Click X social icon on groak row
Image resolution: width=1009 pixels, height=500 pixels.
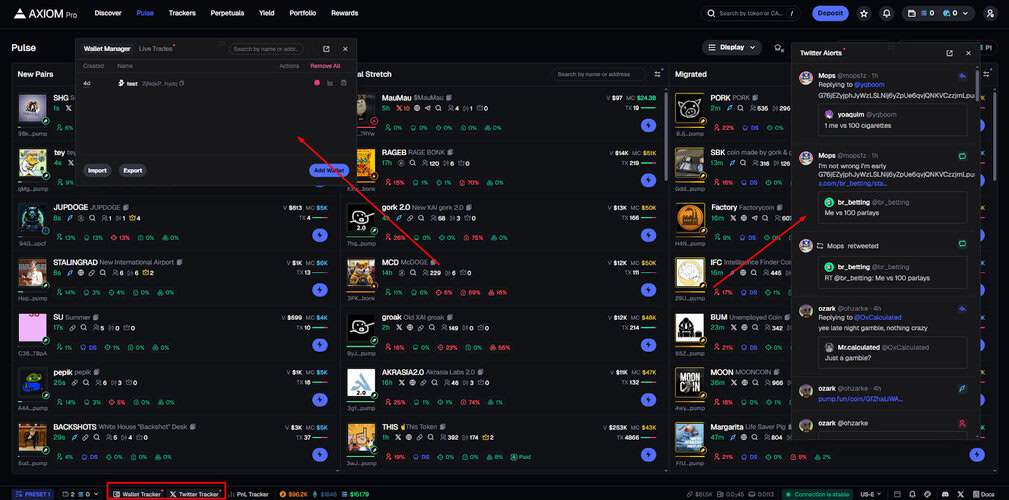398,328
